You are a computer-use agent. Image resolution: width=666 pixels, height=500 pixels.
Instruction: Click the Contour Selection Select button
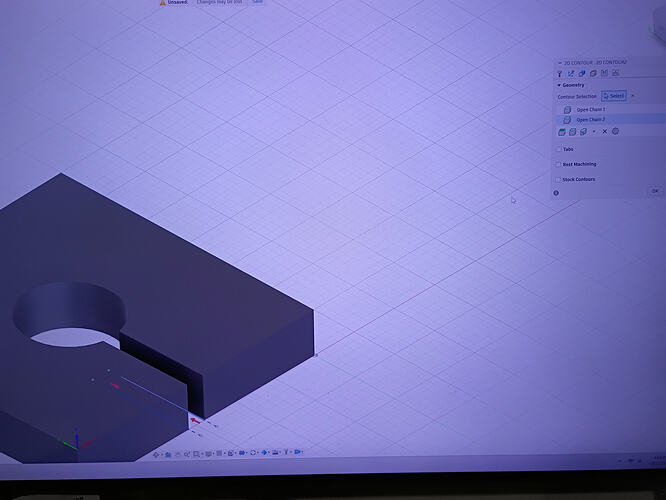coord(614,96)
